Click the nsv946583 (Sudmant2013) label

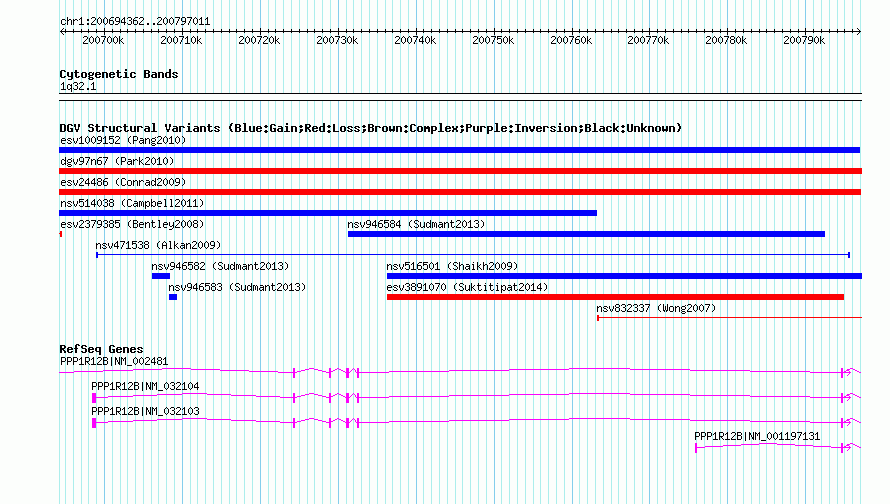point(237,287)
